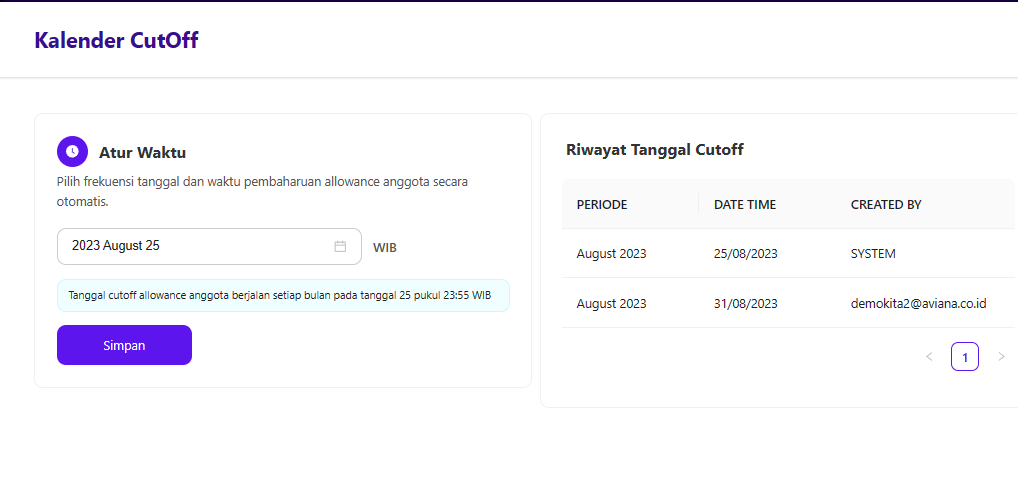The image size is (1018, 482).
Task: Click the PERIODE column header
Action: pos(602,204)
